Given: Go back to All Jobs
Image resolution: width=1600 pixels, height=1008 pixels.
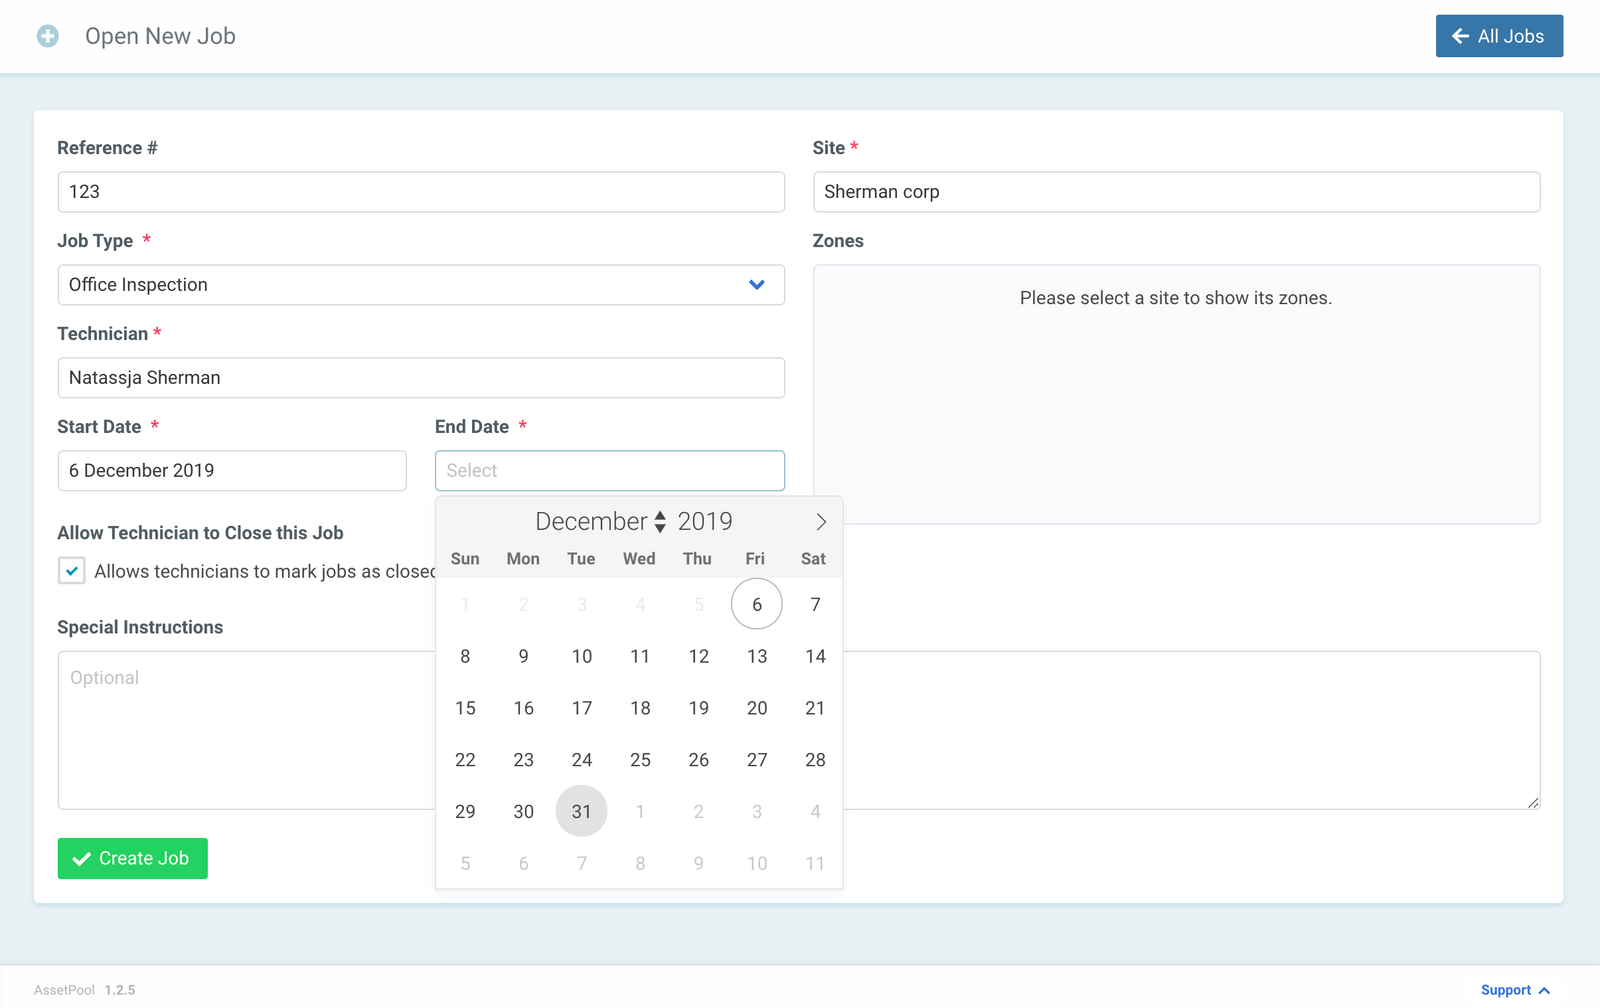Looking at the screenshot, I should pos(1499,36).
